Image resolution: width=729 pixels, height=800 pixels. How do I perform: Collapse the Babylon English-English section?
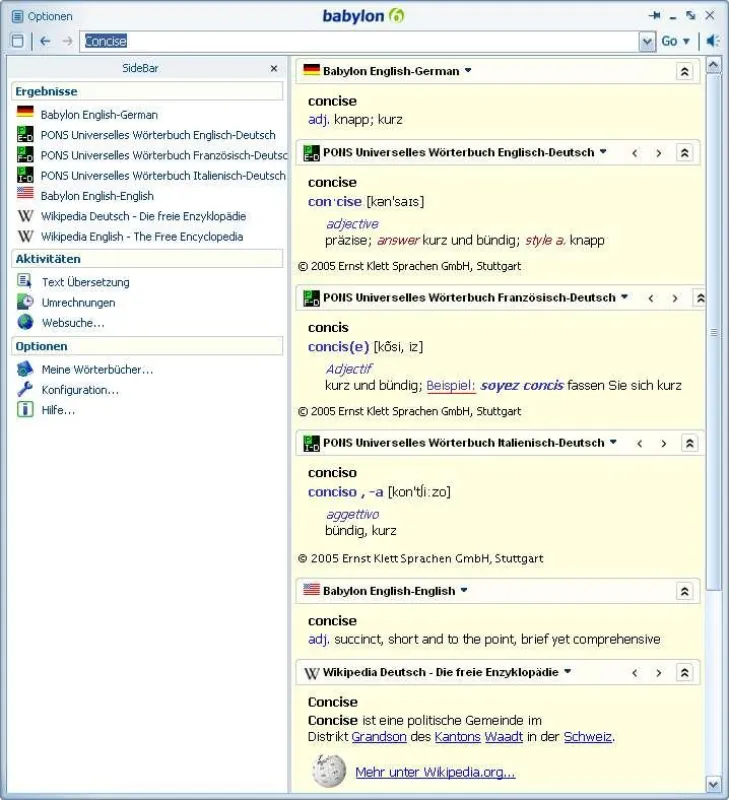point(685,591)
